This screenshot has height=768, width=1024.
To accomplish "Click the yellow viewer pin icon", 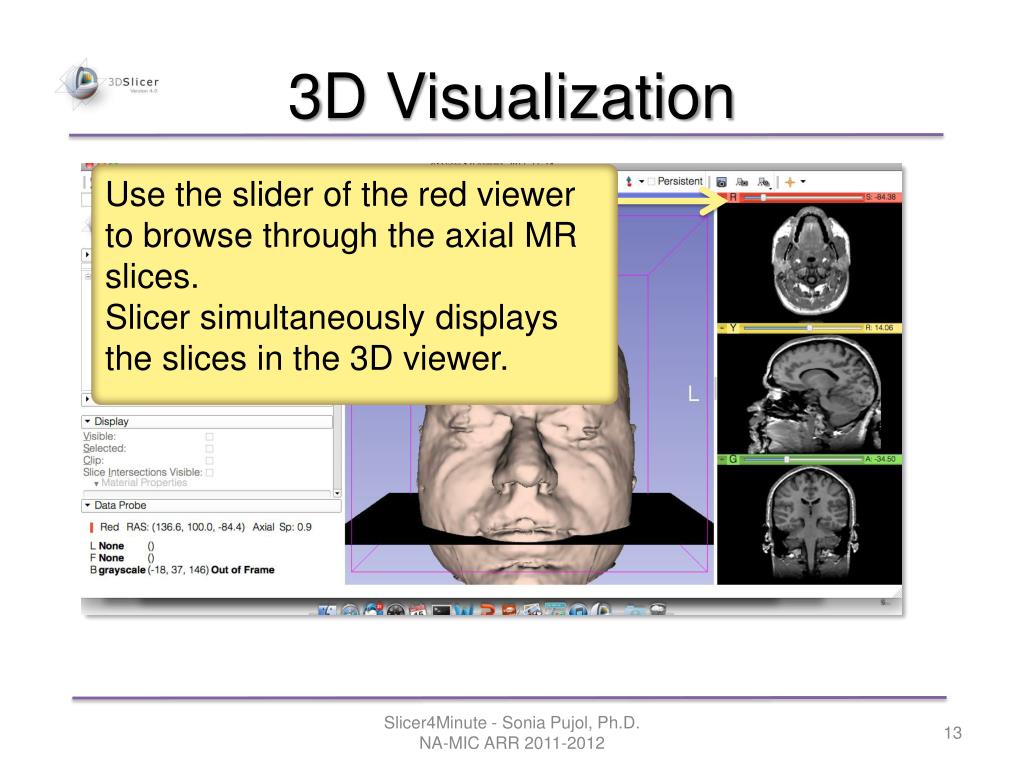I will coord(722,328).
